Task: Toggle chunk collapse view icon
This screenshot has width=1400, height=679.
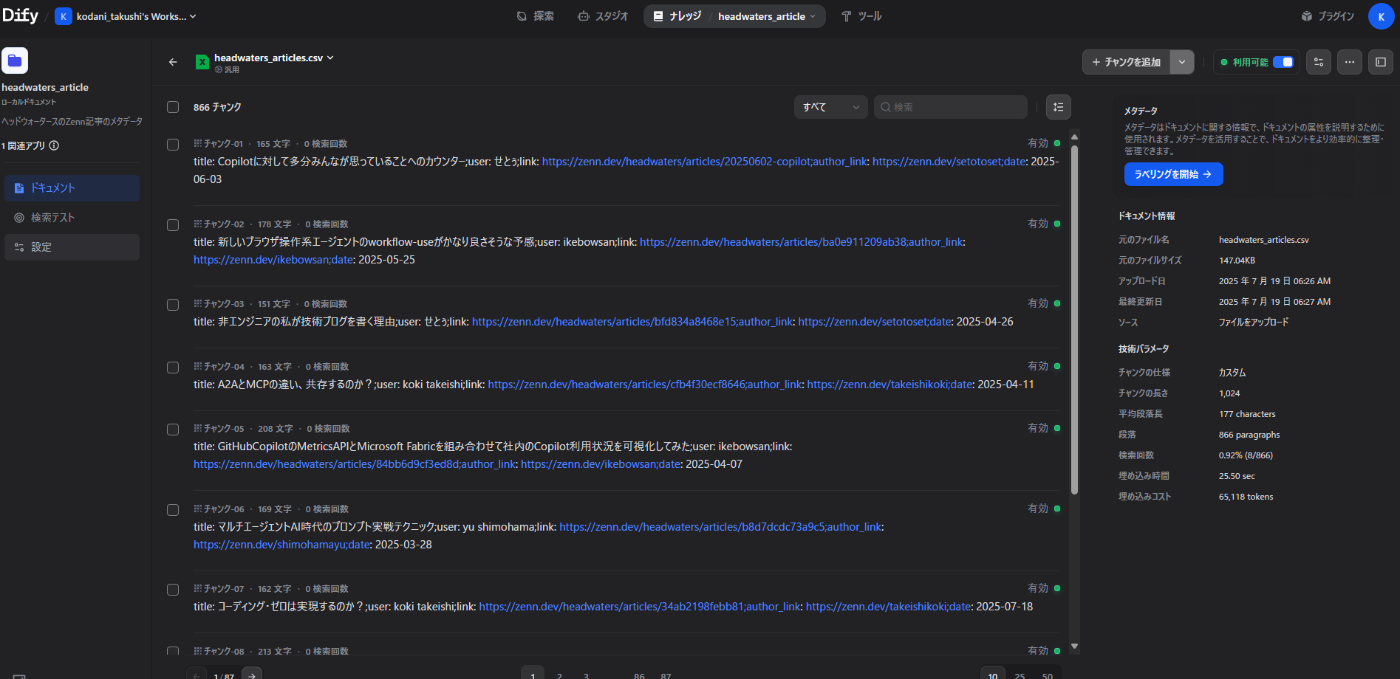Action: [x=1058, y=107]
